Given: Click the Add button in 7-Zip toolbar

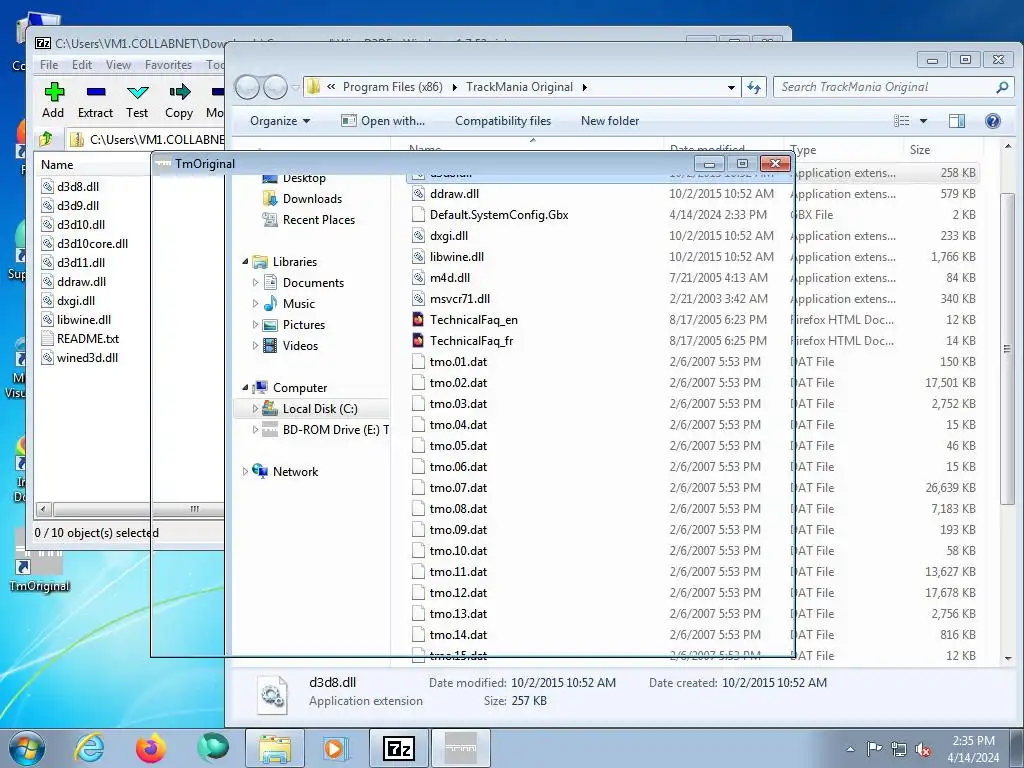Looking at the screenshot, I should 54,101.
